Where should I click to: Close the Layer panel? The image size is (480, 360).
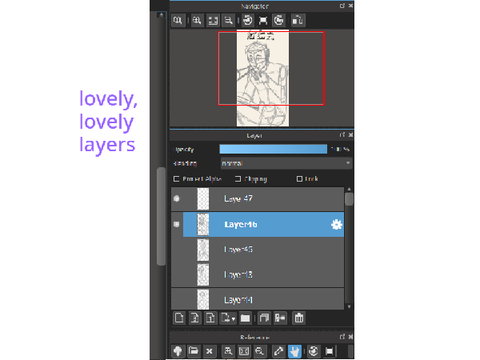[x=351, y=135]
